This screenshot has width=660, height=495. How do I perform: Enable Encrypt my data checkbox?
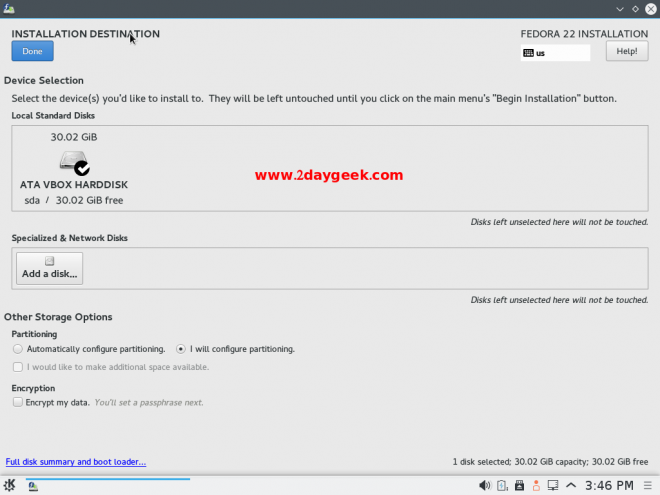point(18,402)
